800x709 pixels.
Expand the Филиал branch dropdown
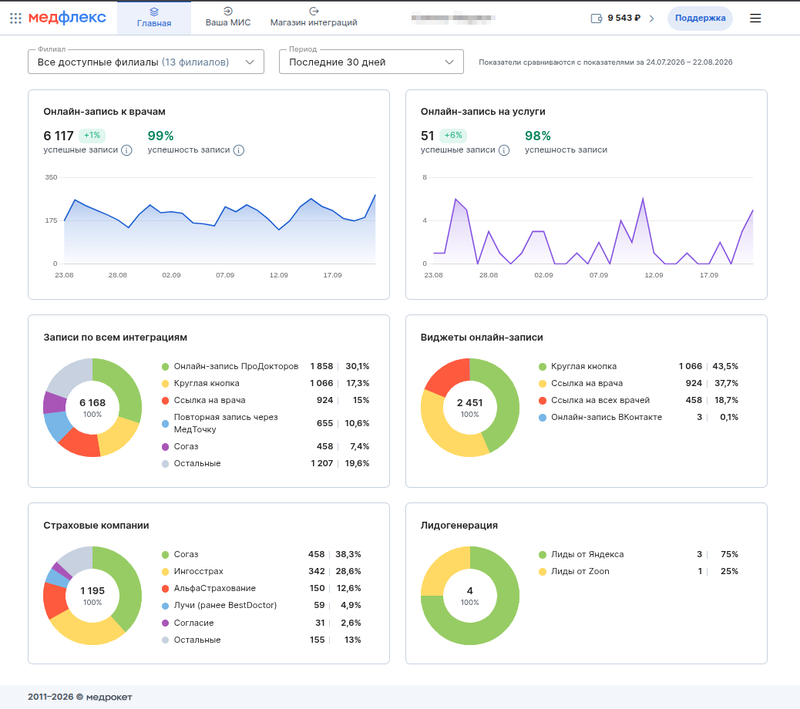(146, 62)
